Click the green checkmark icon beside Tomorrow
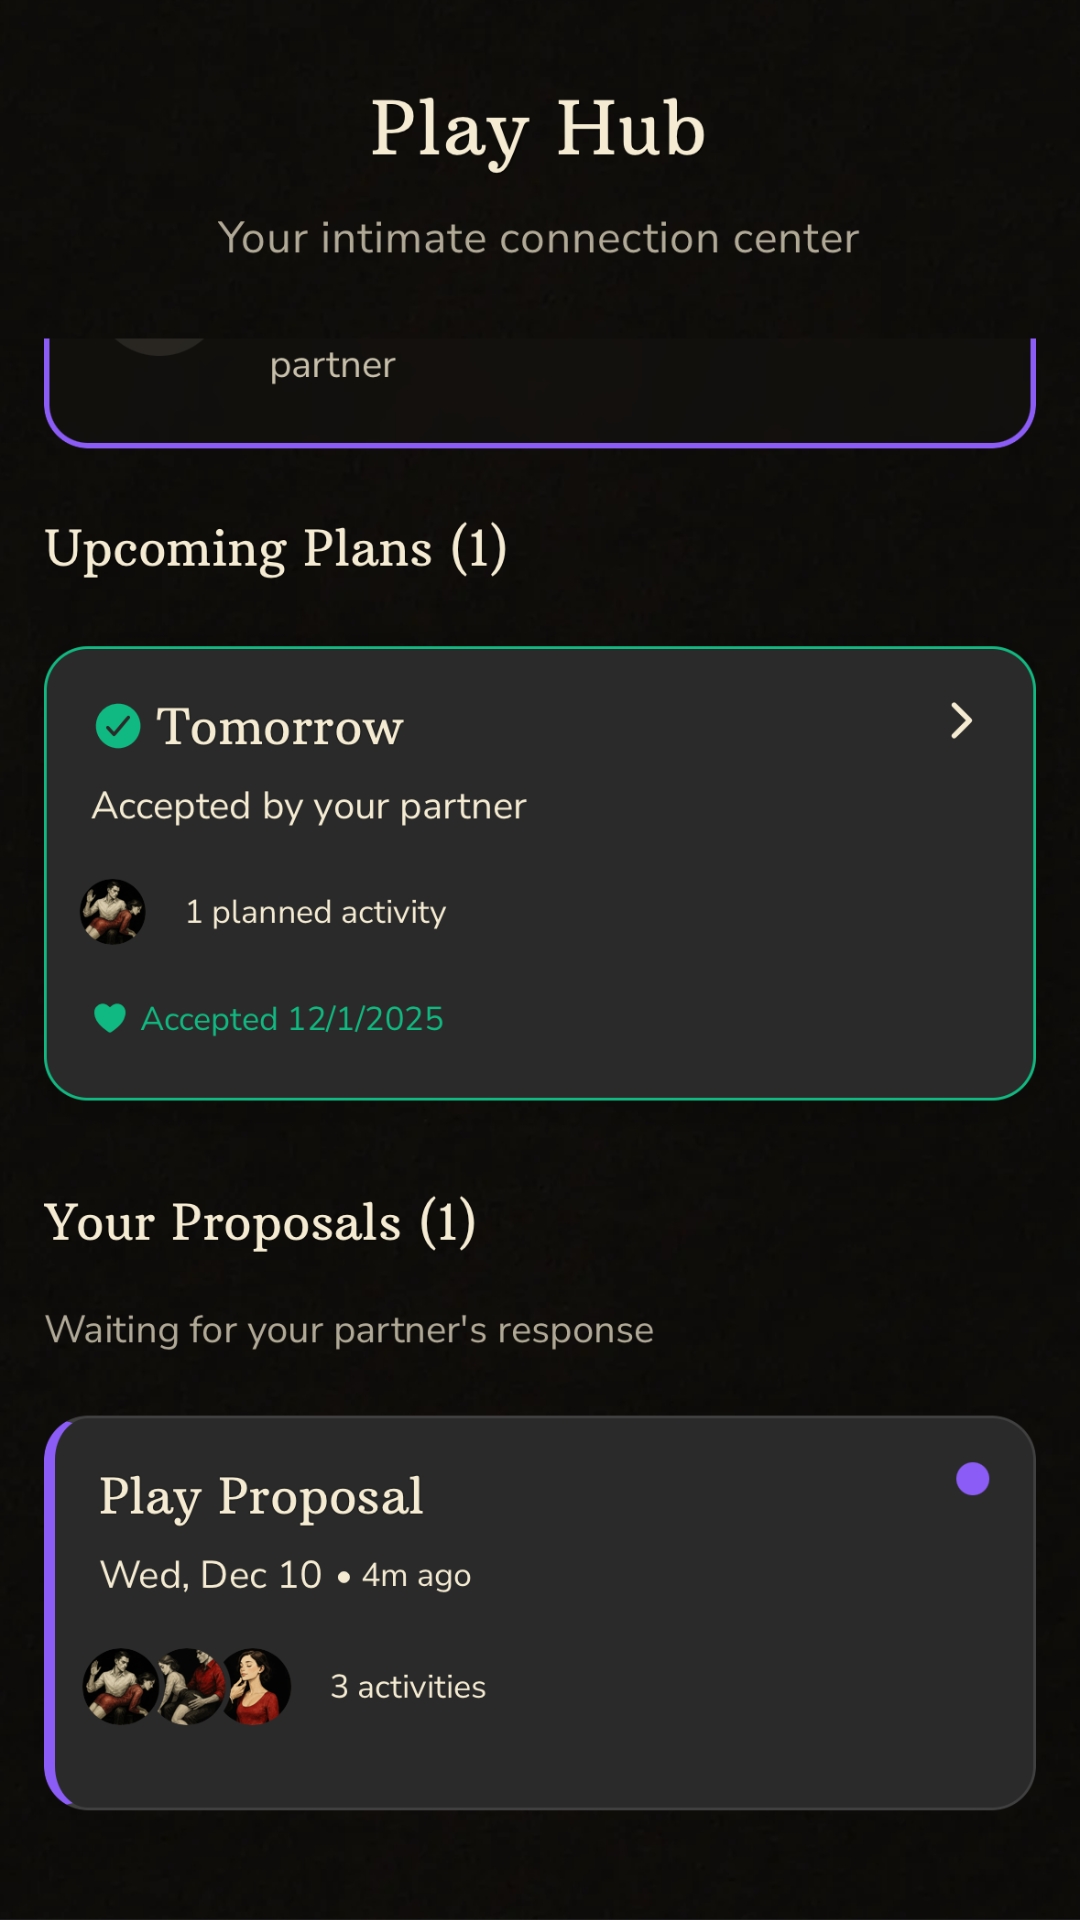 (x=118, y=726)
